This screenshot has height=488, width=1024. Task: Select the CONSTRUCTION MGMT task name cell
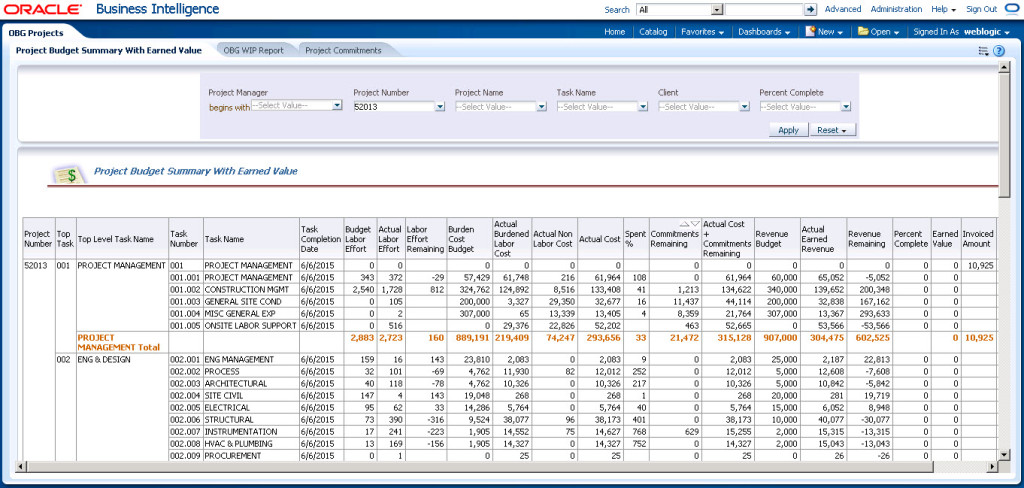tap(251, 289)
